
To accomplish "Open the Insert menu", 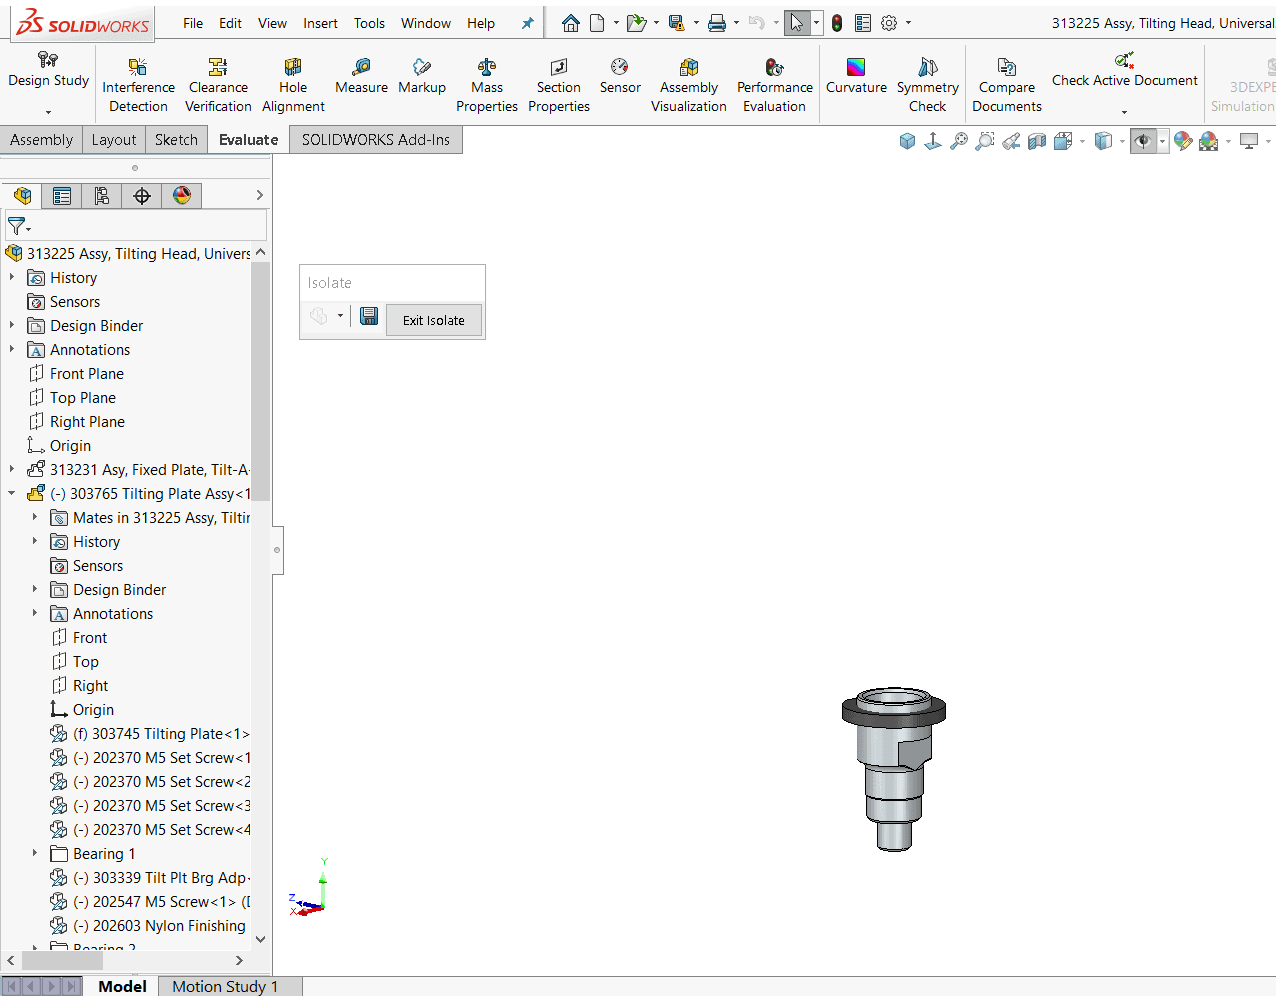I will click(x=320, y=23).
